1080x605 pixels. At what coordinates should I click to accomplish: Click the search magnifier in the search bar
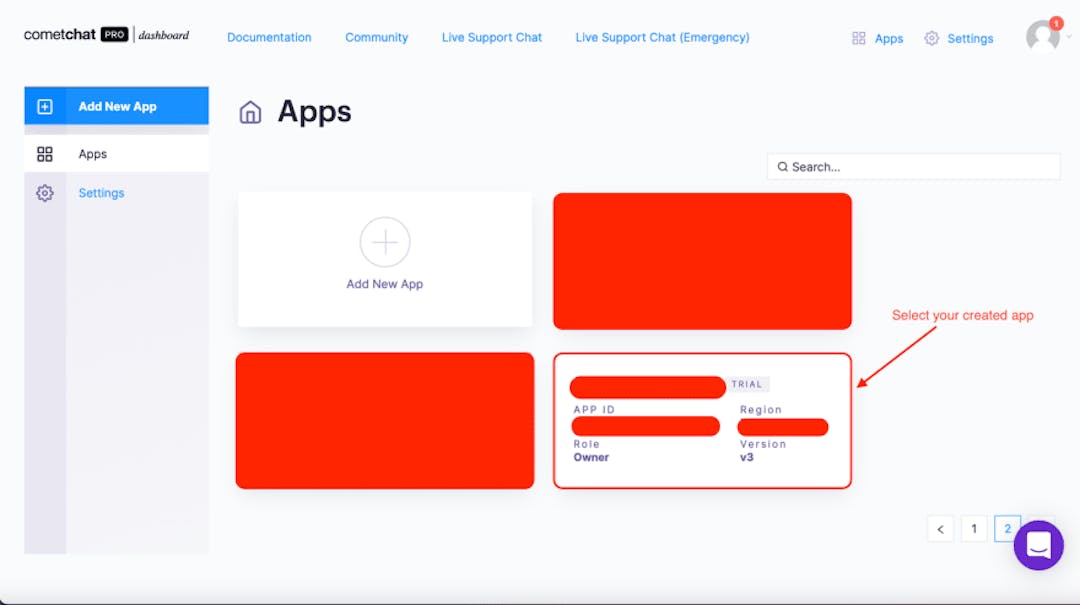tap(783, 166)
